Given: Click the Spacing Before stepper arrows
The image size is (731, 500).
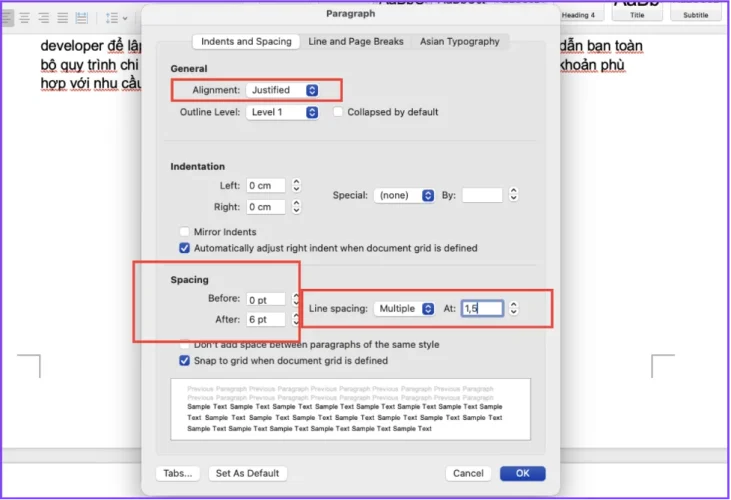Looking at the screenshot, I should coord(295,299).
